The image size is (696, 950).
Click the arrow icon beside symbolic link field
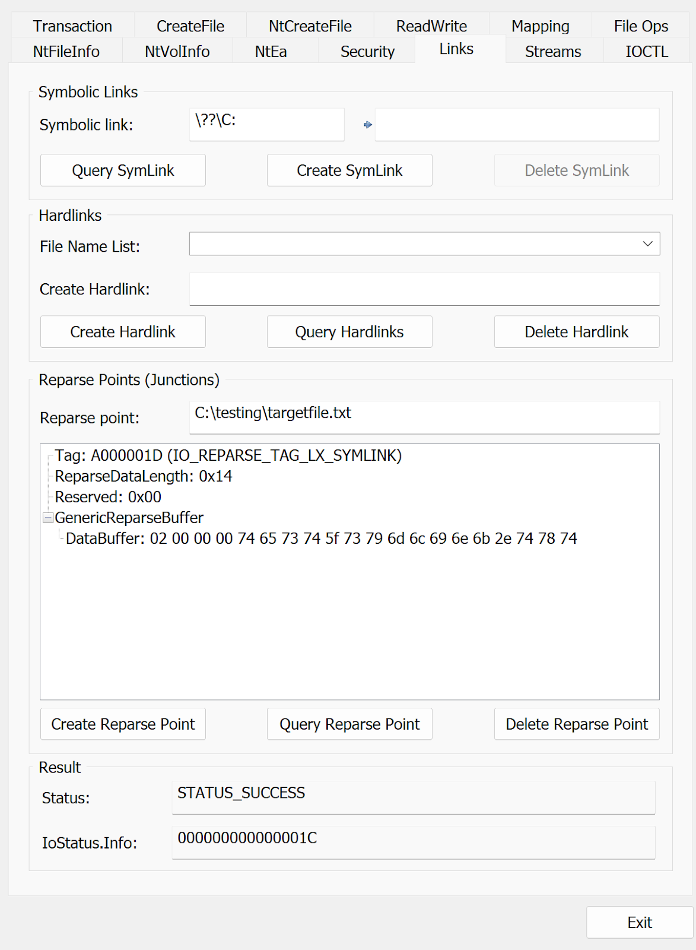[x=367, y=125]
